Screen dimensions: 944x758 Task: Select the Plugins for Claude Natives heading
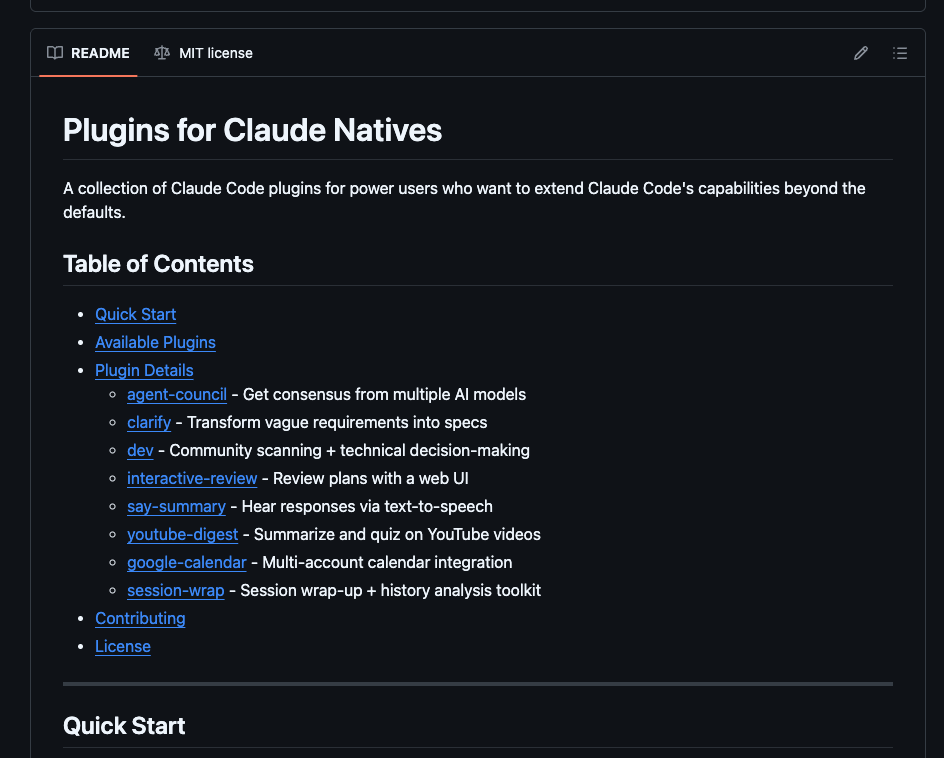click(x=252, y=130)
